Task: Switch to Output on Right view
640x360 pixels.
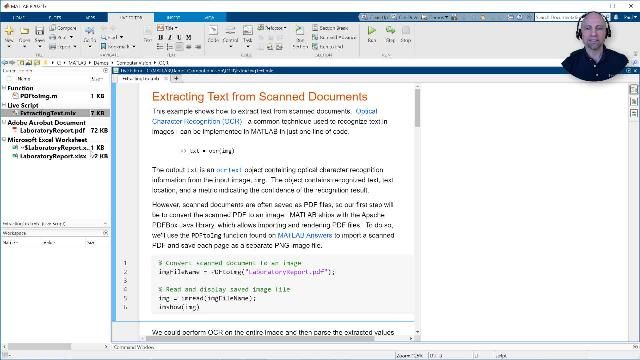Action: click(633, 89)
